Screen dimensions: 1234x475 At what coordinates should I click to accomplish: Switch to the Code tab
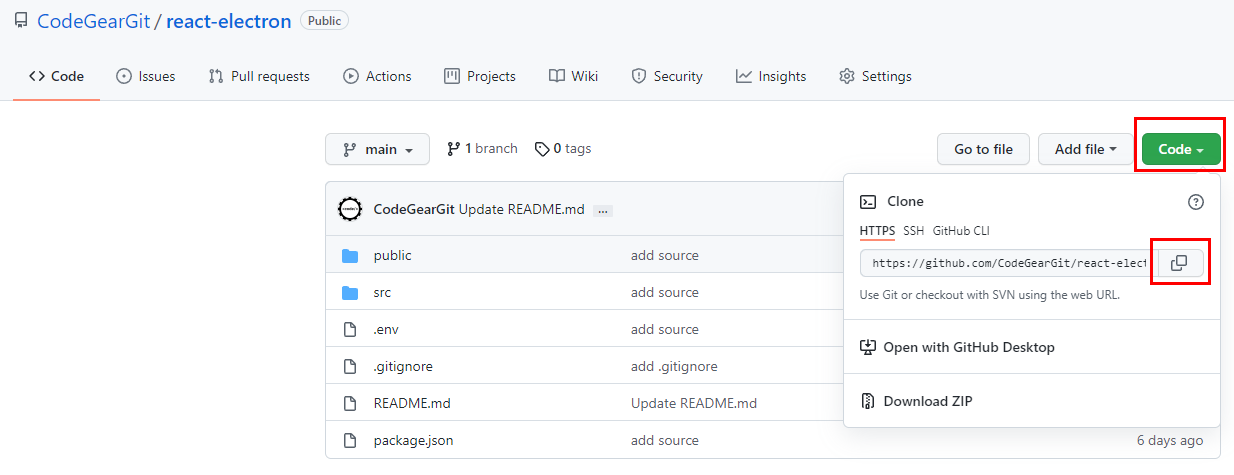[56, 76]
